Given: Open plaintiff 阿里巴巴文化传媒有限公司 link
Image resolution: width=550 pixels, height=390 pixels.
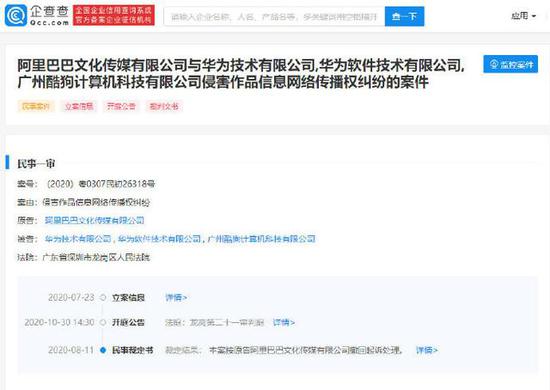Looking at the screenshot, I should click(94, 220).
